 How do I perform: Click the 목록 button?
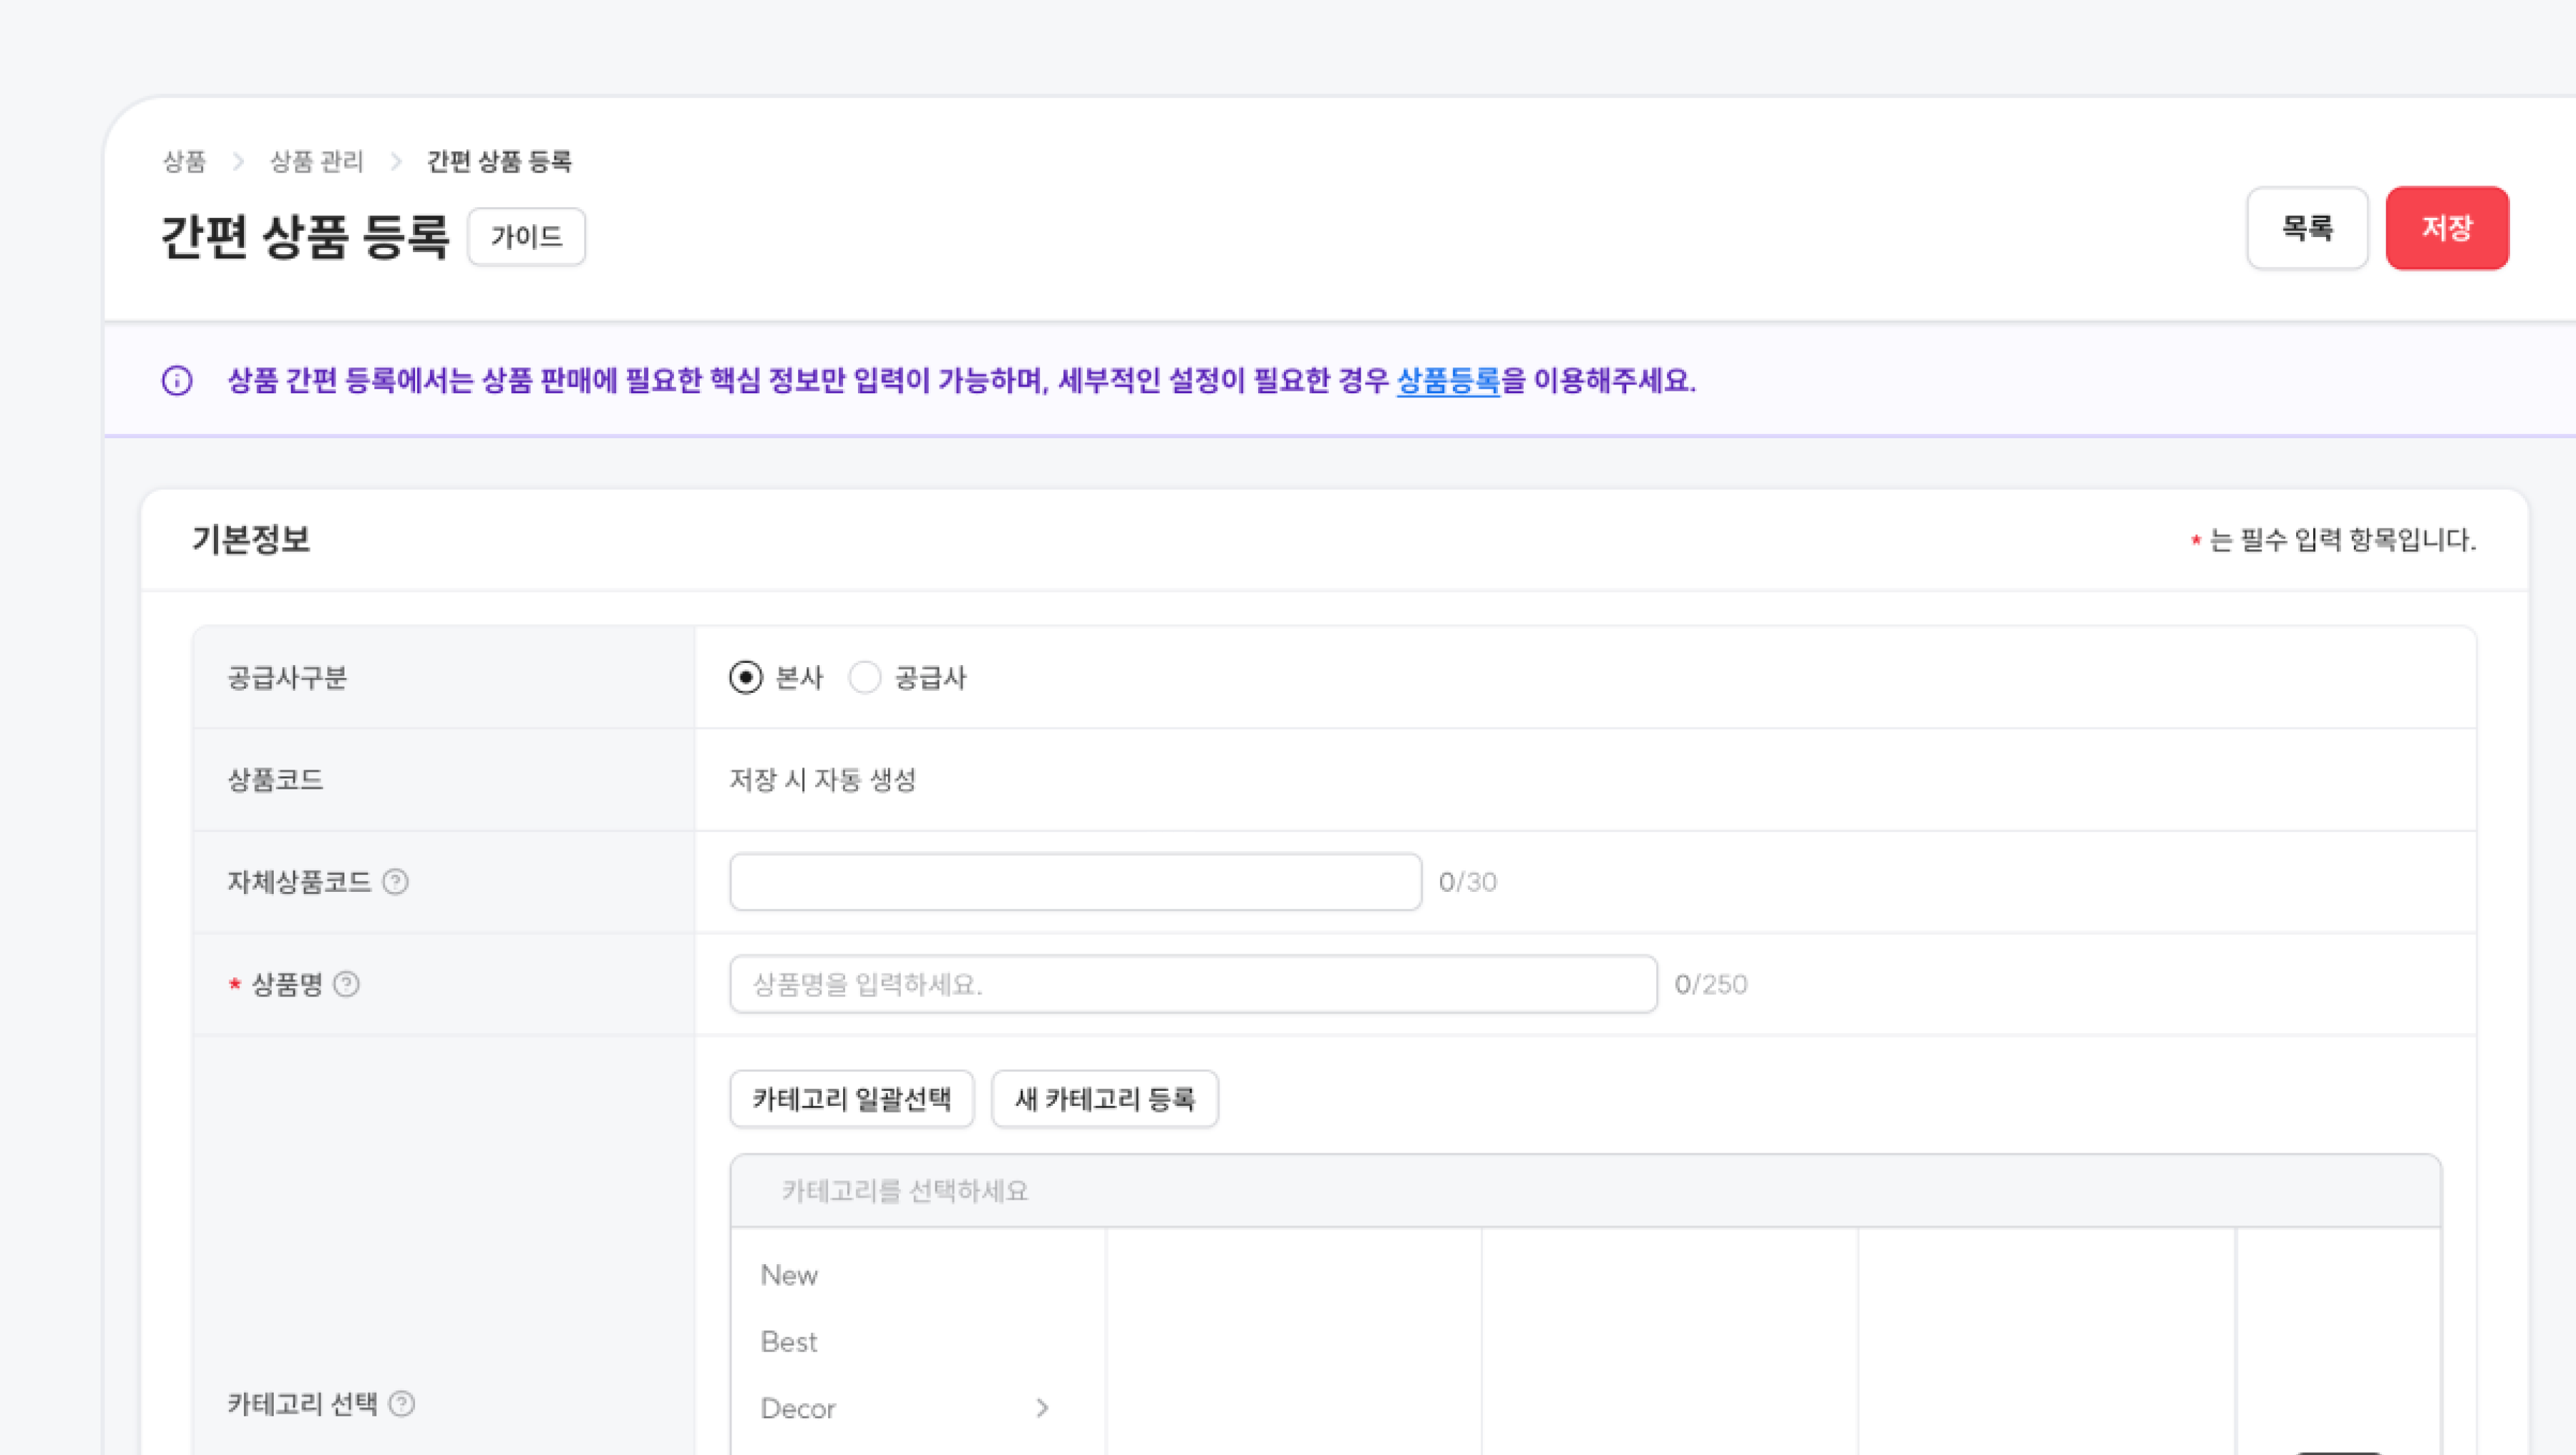(x=2307, y=228)
